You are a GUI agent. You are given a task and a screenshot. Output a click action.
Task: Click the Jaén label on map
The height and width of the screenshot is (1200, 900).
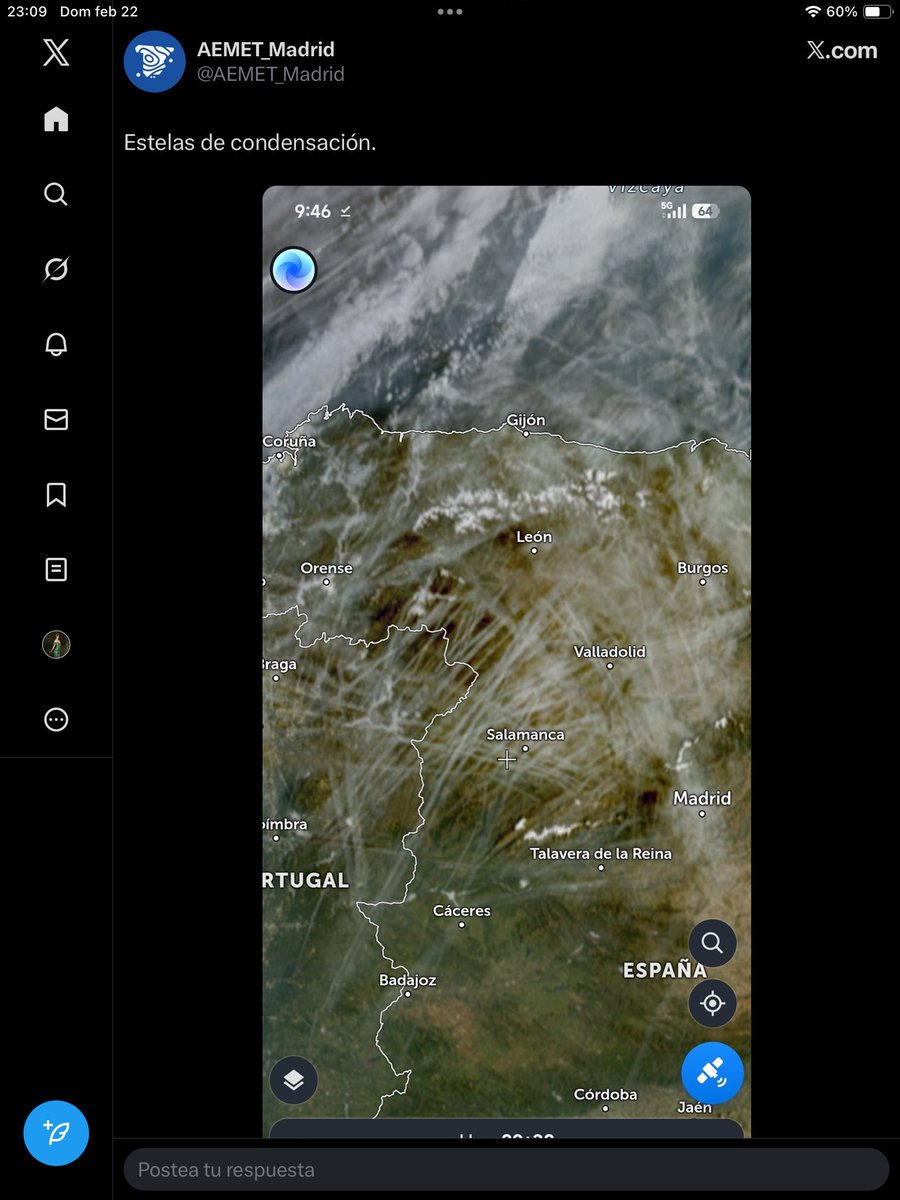point(695,1107)
